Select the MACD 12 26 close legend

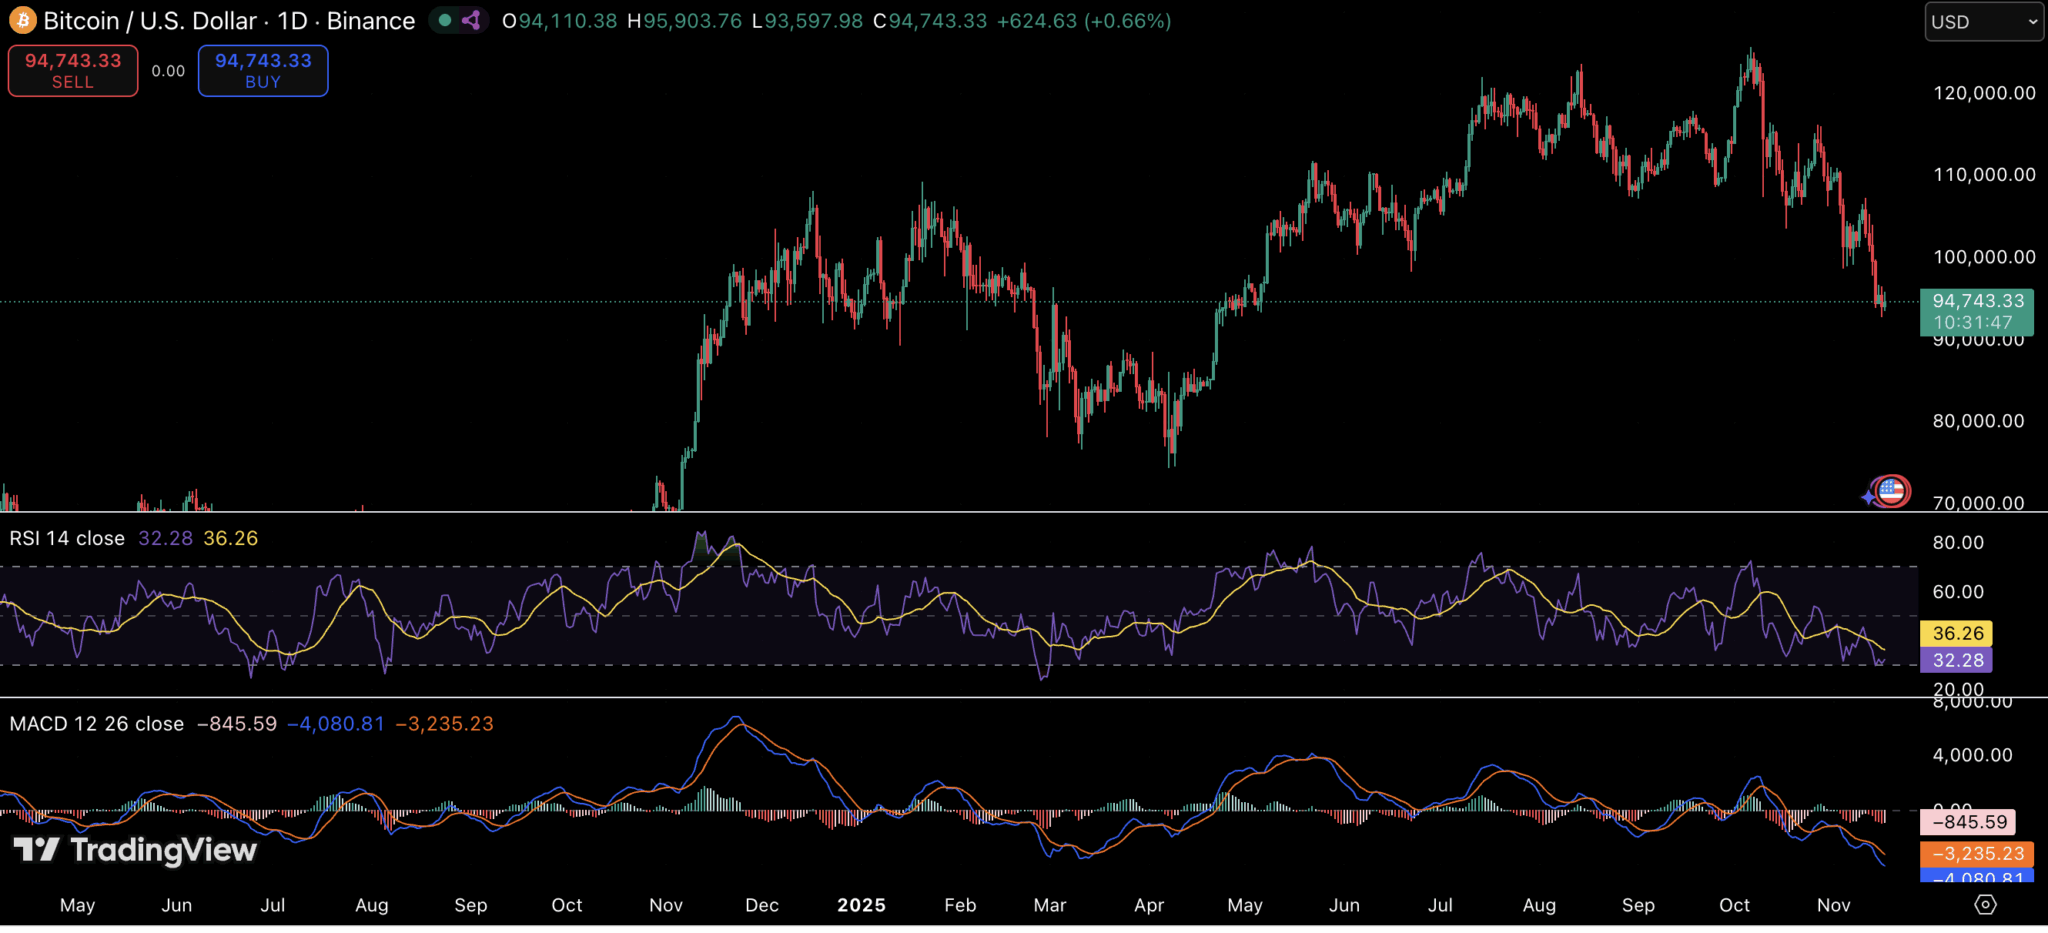click(97, 723)
